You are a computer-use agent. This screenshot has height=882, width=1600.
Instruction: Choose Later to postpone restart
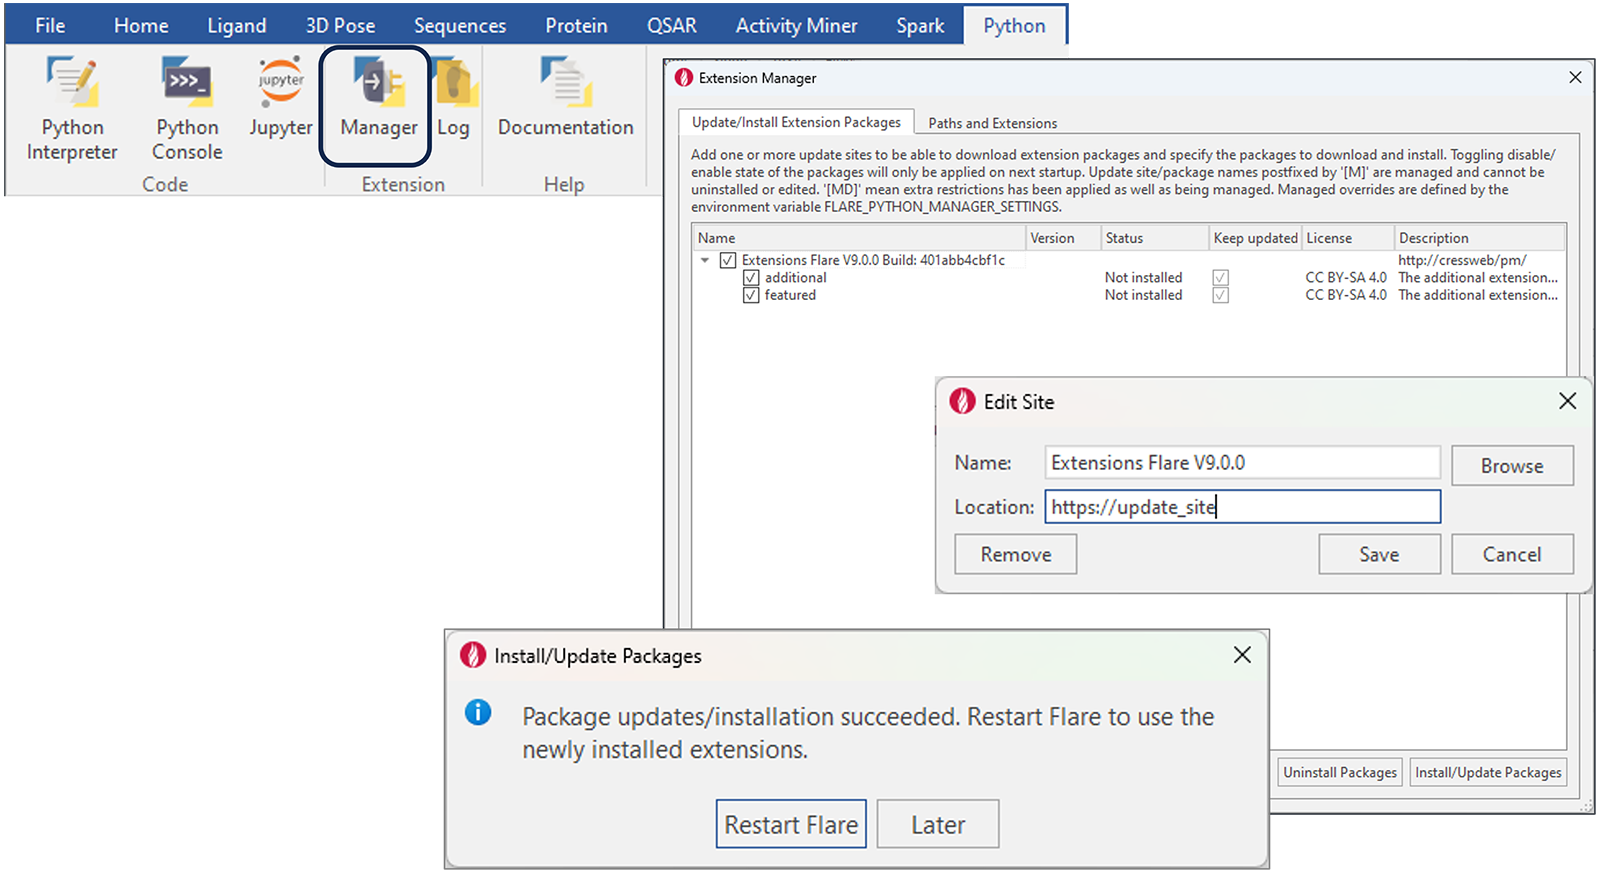coord(938,824)
